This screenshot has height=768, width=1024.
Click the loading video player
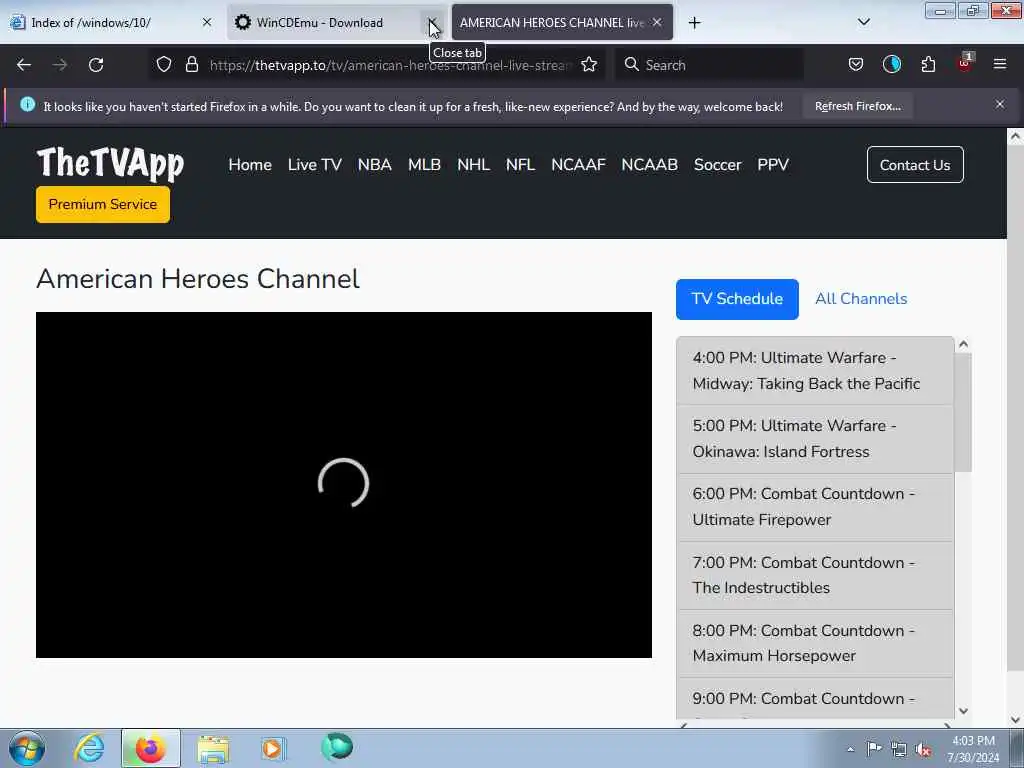(x=344, y=485)
